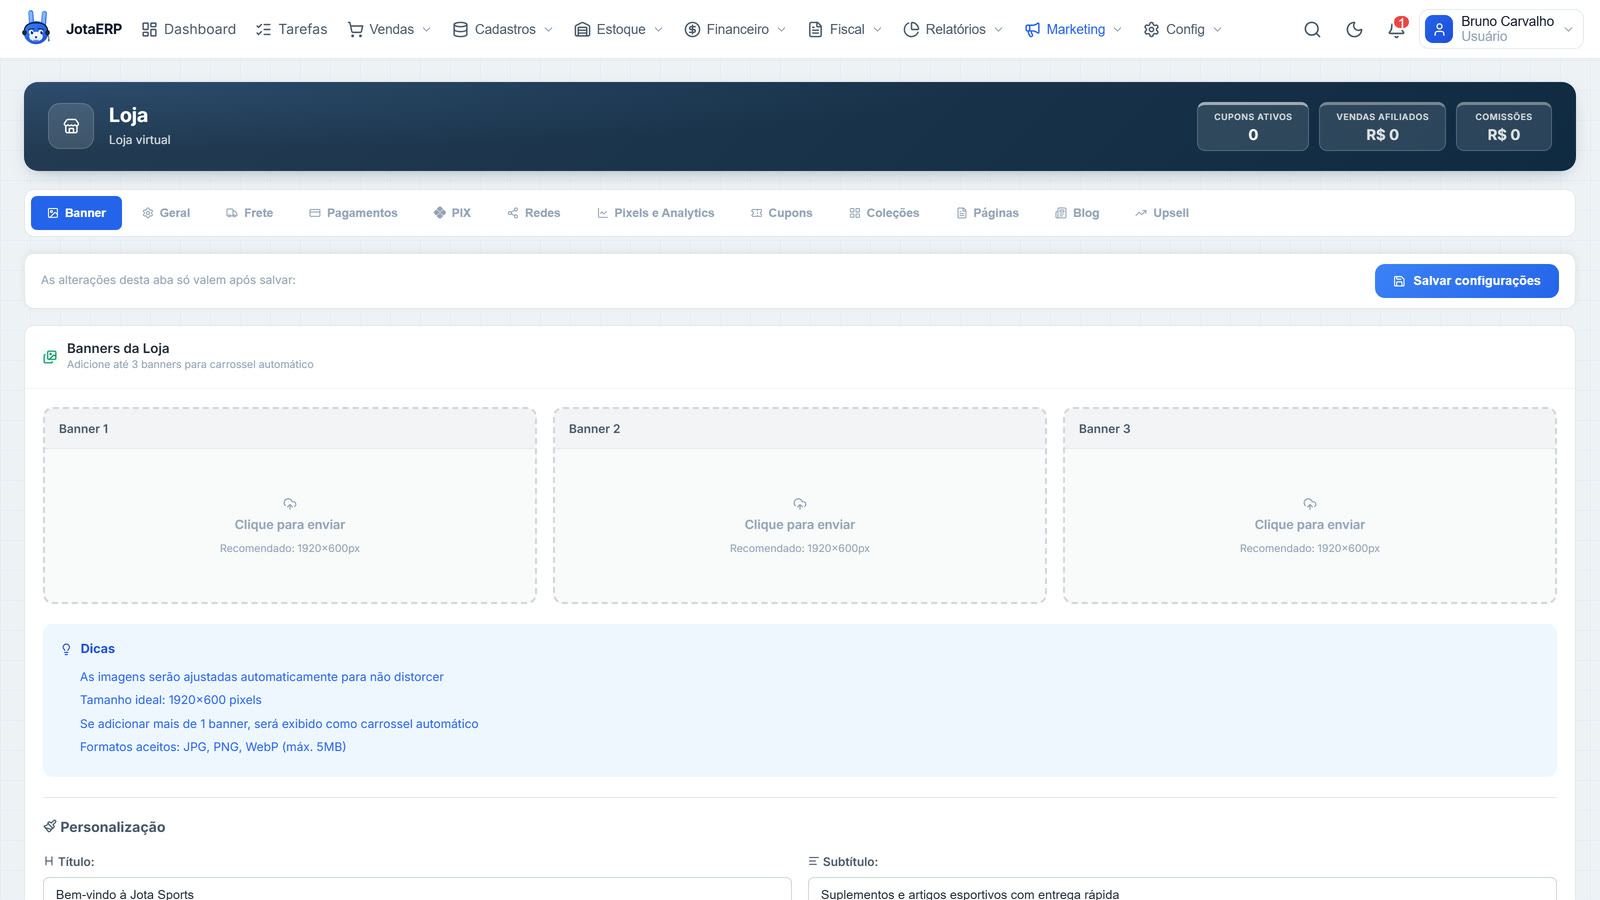Expand the Vendas menu chevron
This screenshot has height=900, width=1600.
427,30
